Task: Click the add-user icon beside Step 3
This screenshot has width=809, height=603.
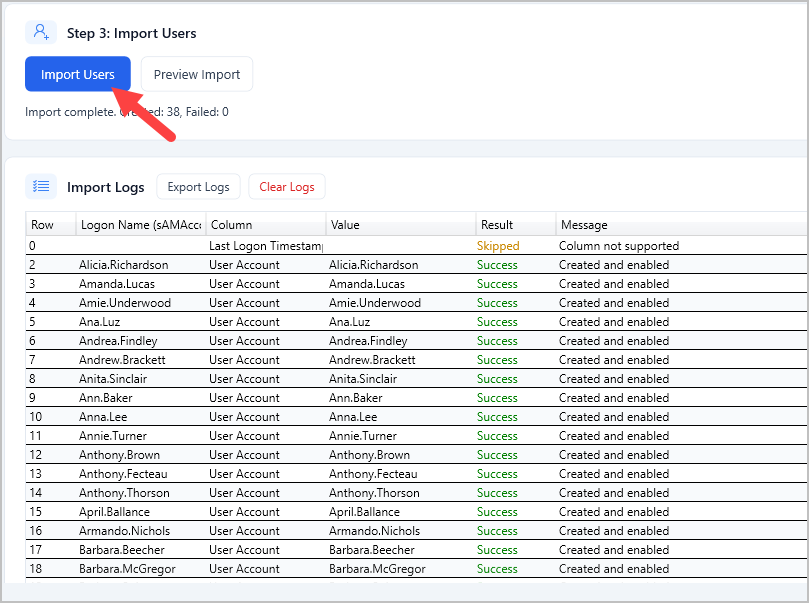Action: (41, 32)
